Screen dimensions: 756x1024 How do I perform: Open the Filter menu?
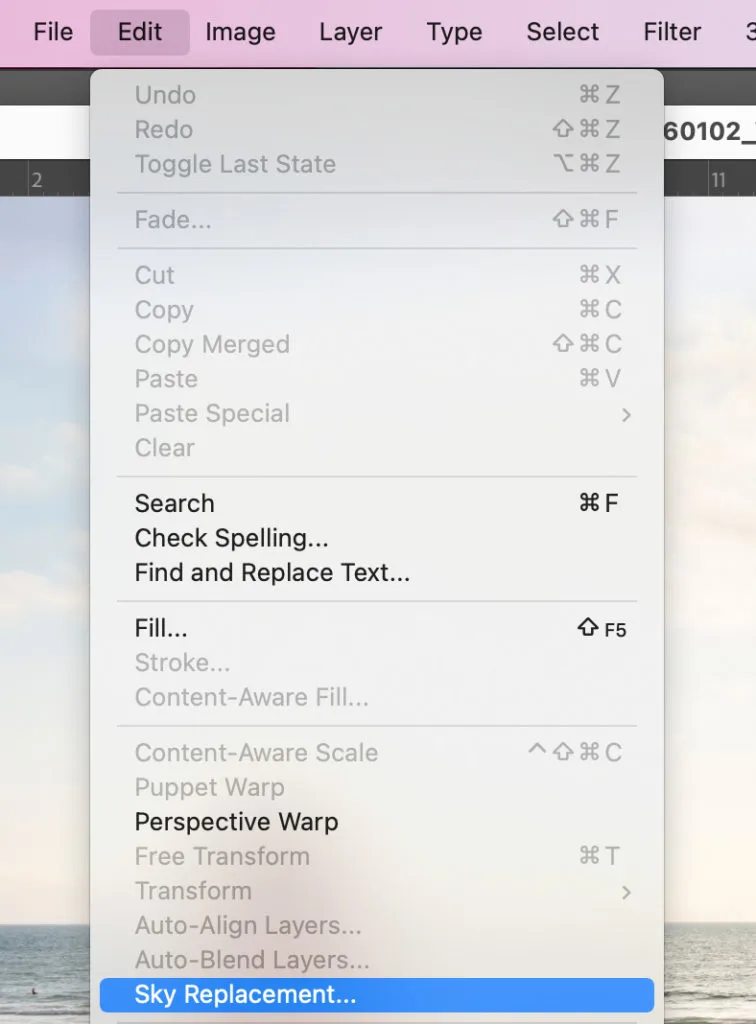coord(672,32)
